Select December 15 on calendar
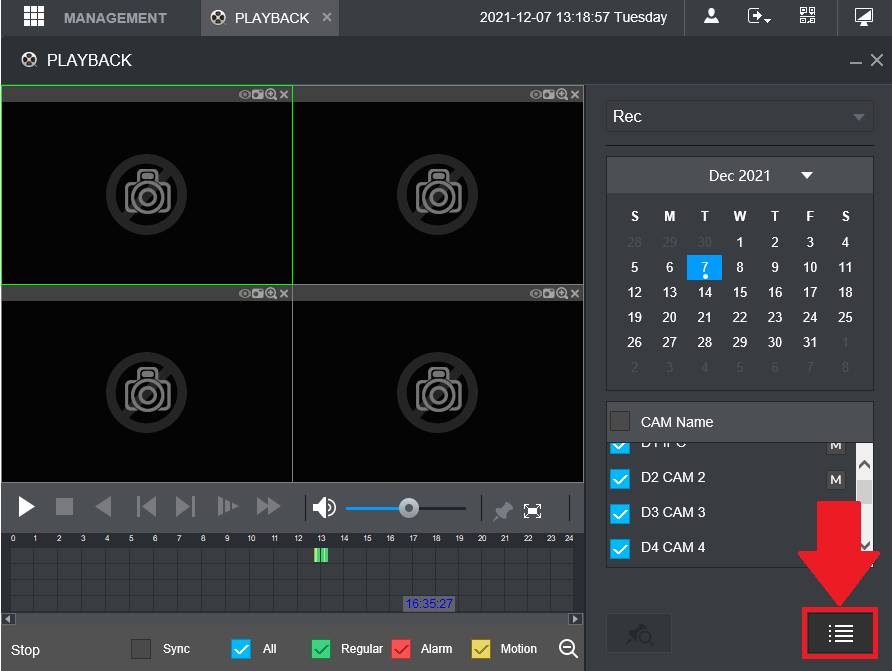 pyautogui.click(x=740, y=292)
